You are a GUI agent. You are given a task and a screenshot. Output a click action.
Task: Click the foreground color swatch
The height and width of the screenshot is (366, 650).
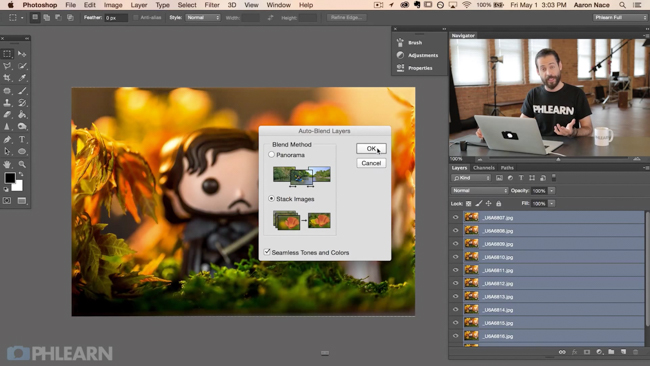click(9, 177)
